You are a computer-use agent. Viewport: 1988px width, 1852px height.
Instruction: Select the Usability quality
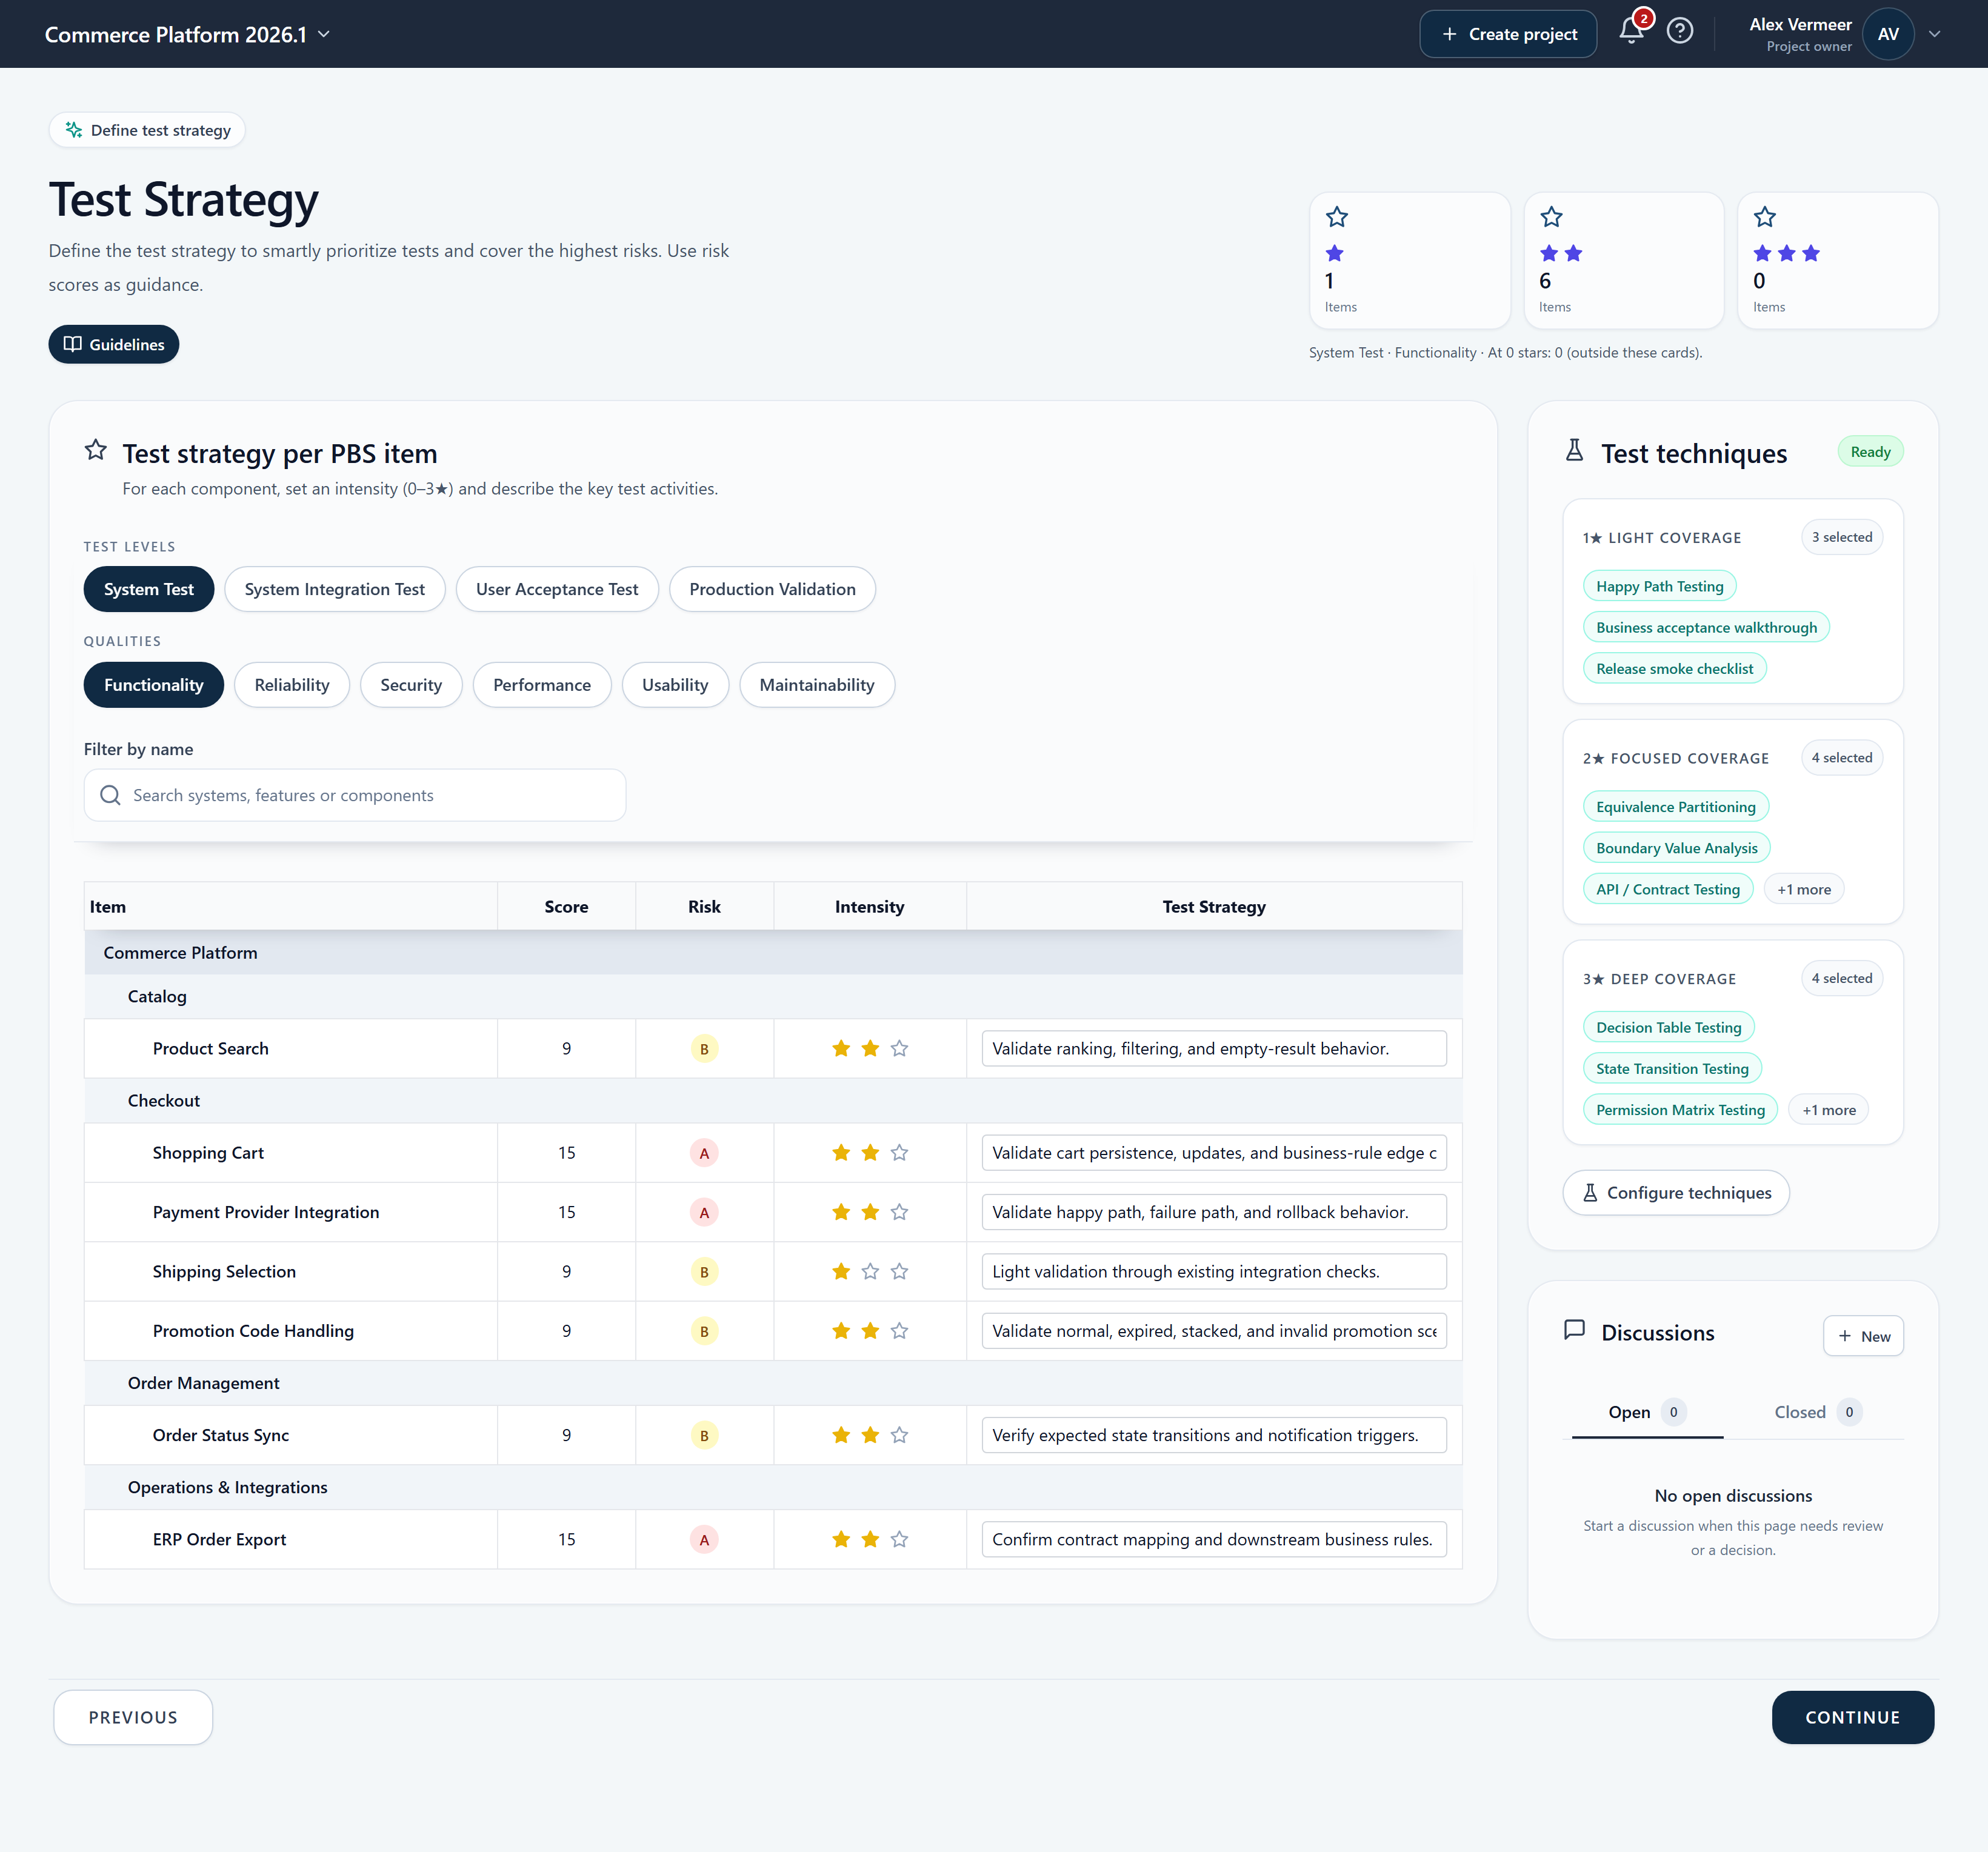675,685
